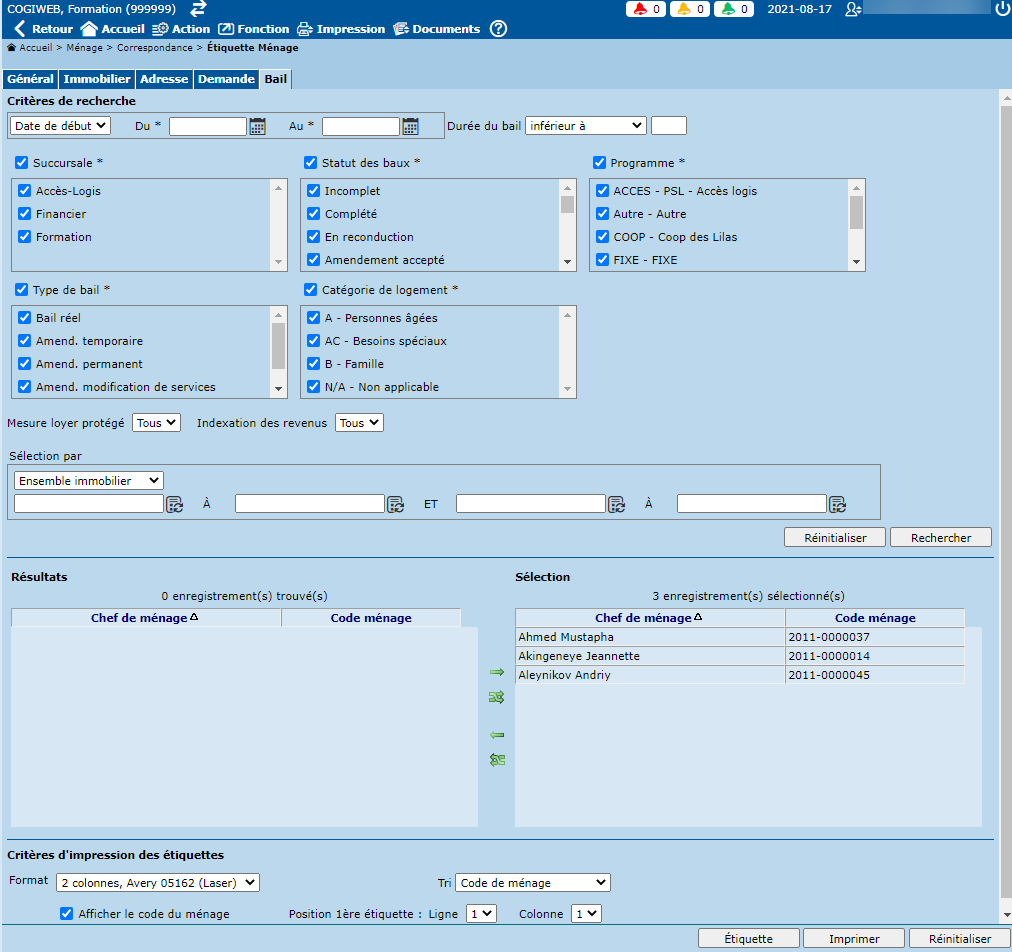Open the Au date calendar picker

coord(410,126)
